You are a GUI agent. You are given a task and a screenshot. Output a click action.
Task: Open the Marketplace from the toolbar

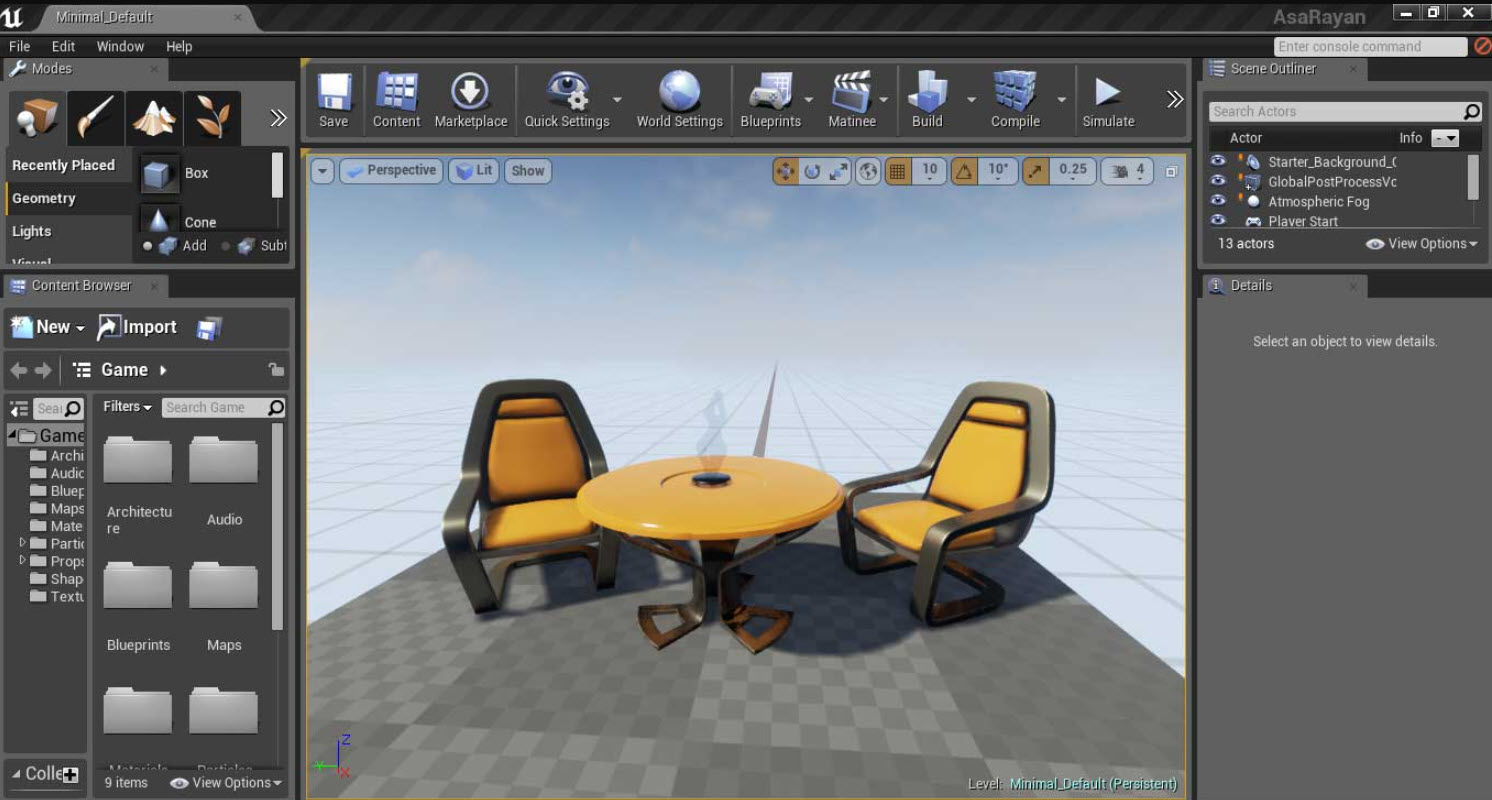[470, 100]
